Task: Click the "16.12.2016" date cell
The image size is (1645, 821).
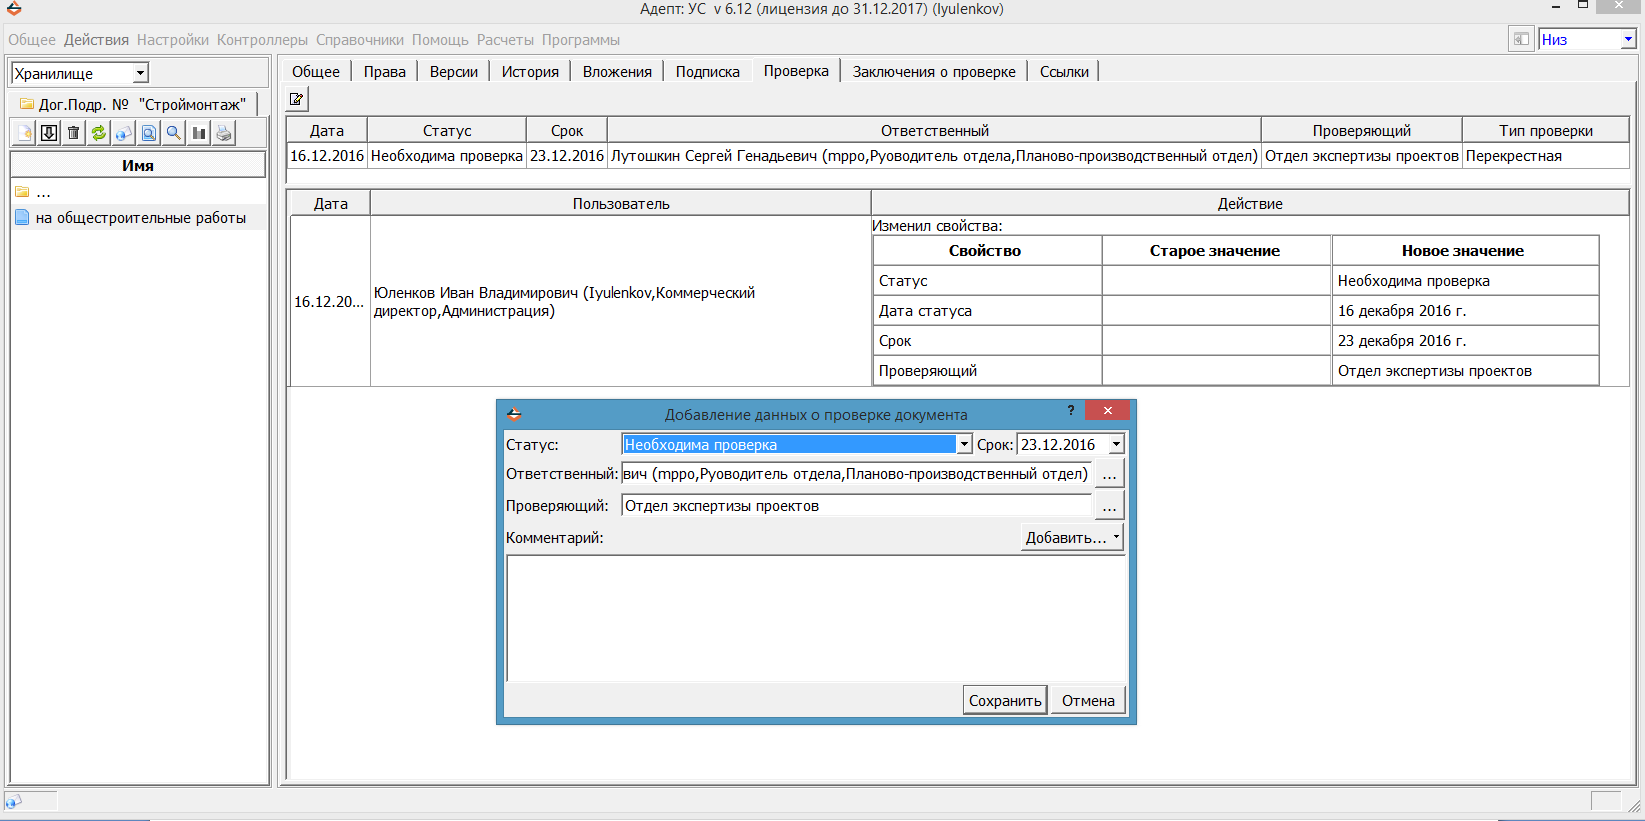Action: (x=327, y=156)
